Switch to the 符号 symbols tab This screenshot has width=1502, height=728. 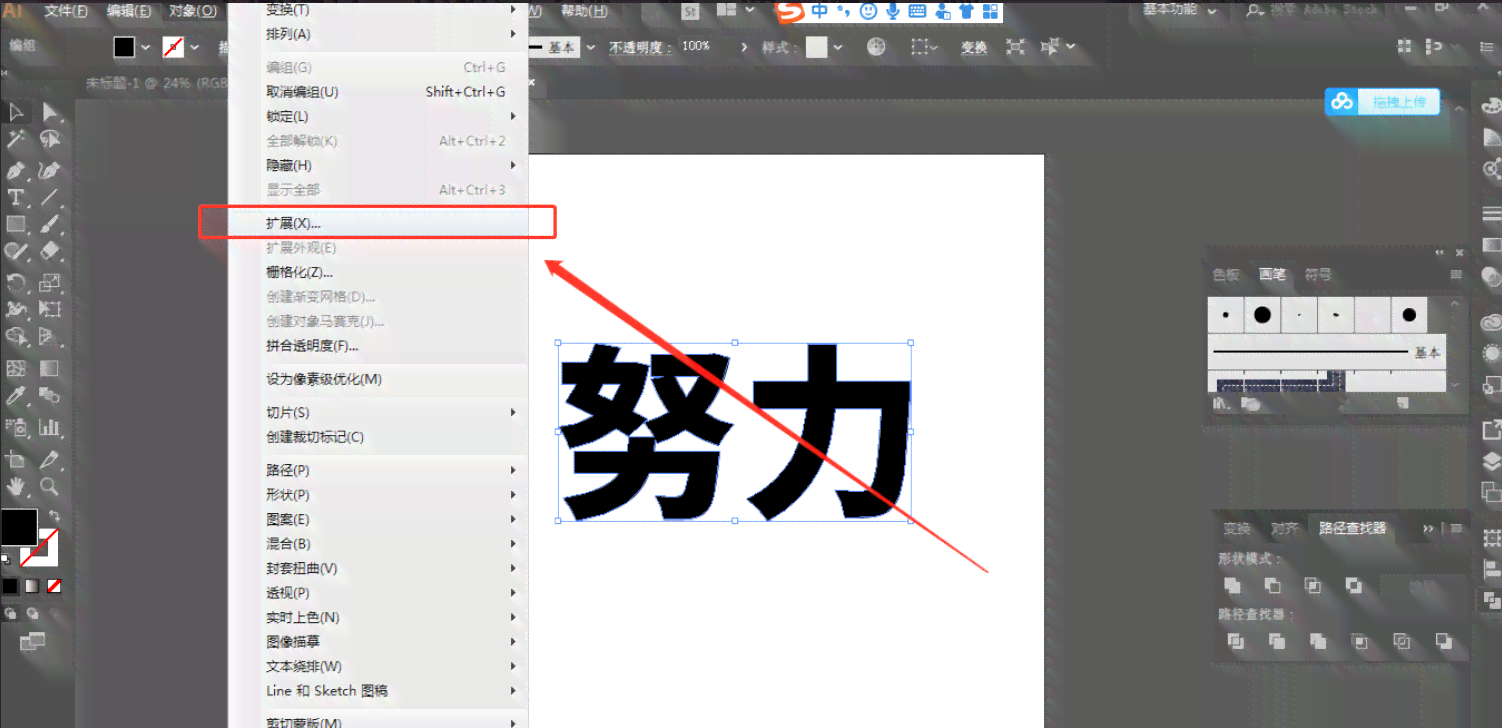(1318, 274)
